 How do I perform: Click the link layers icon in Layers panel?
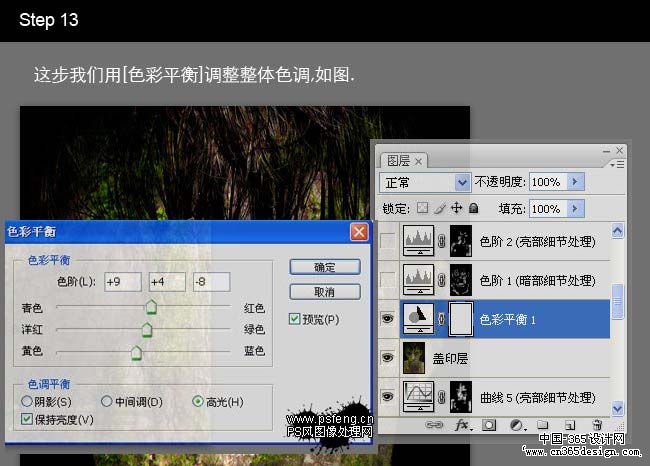434,425
